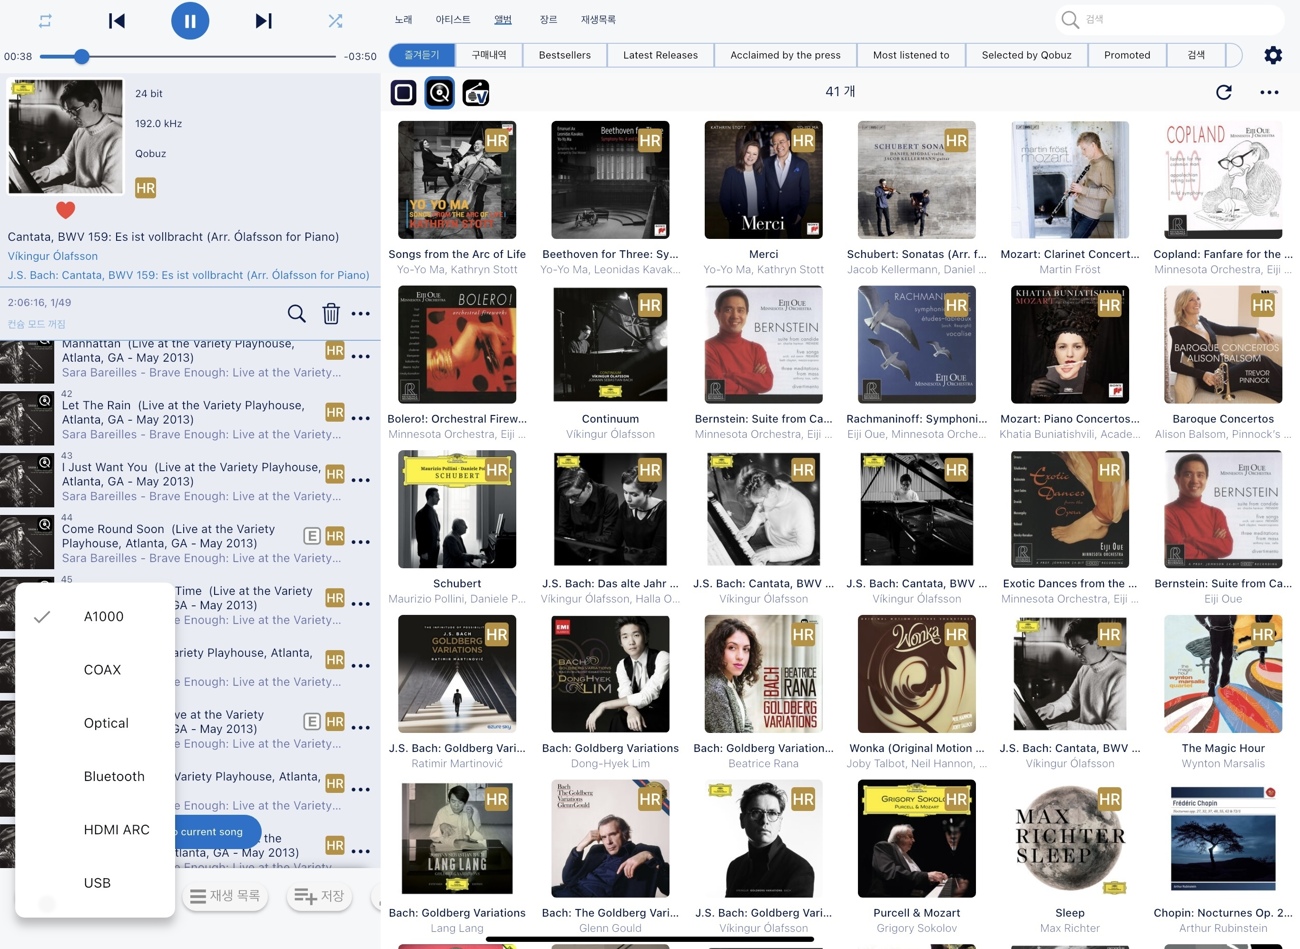Open the Continuum album thumbnail
This screenshot has height=949, width=1300.
point(610,345)
